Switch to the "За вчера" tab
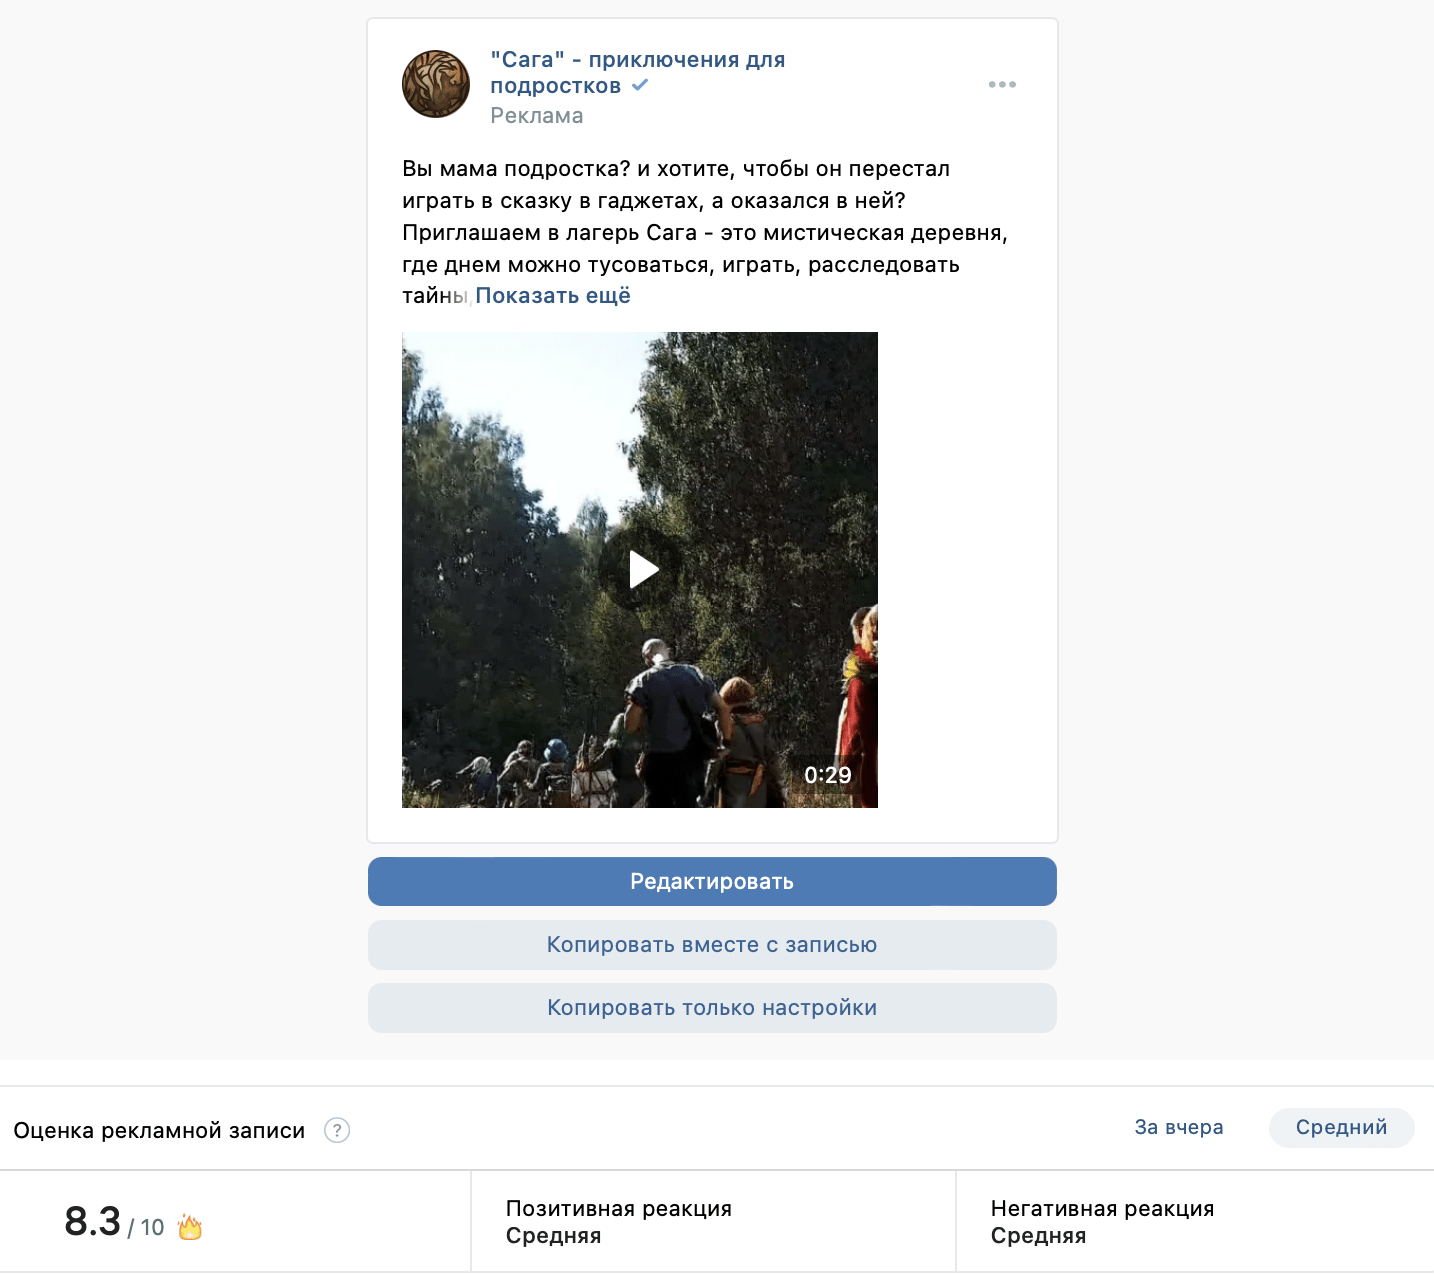This screenshot has height=1274, width=1434. coord(1178,1127)
